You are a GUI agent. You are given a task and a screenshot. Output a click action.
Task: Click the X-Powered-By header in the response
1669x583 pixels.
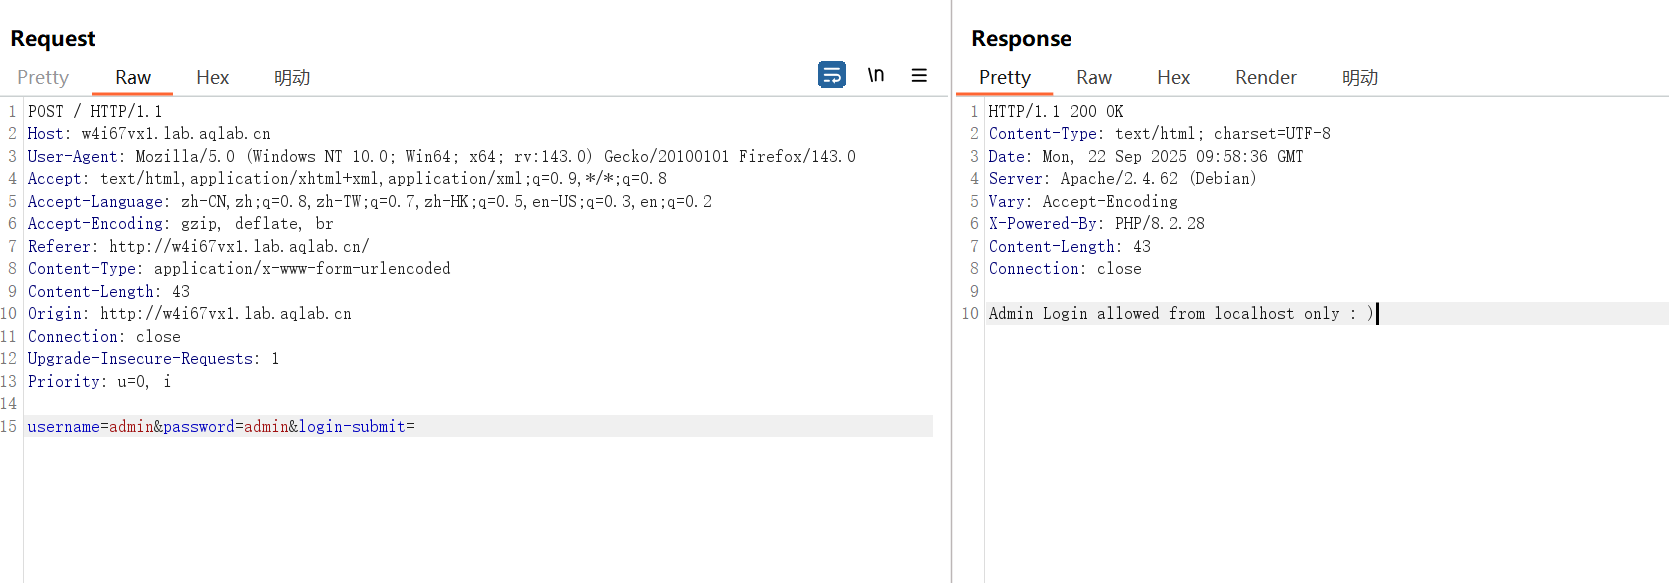tap(1096, 224)
